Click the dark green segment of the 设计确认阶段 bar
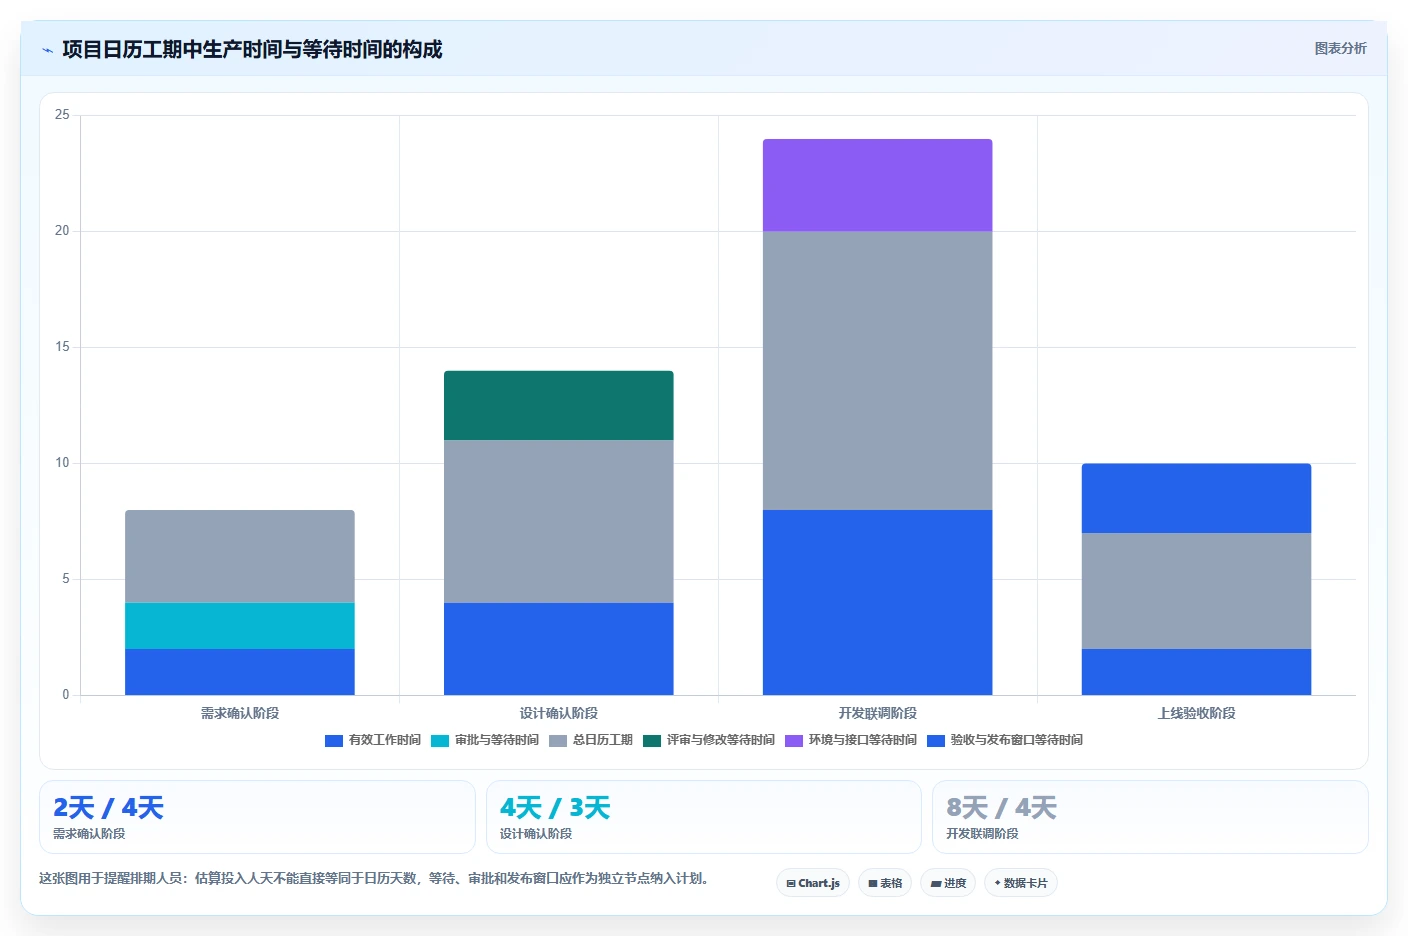1408x936 pixels. 559,405
